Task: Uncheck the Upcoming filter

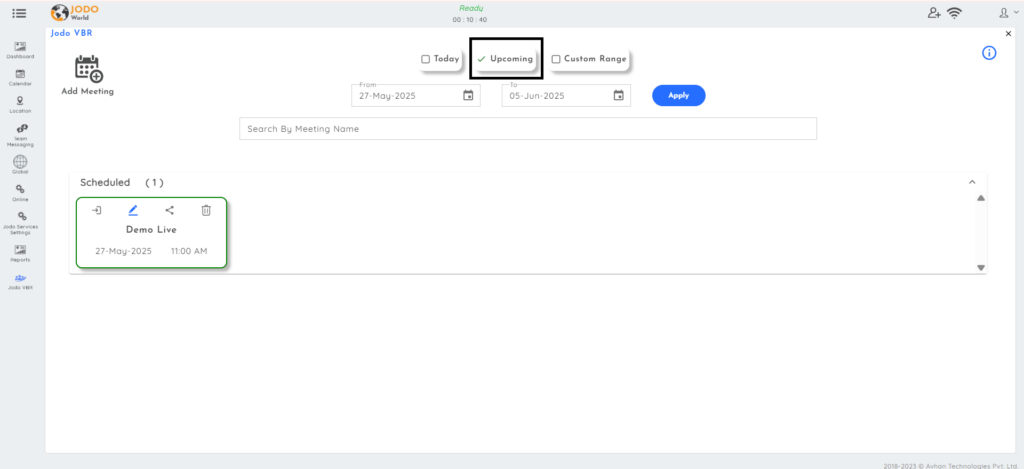Action: coord(481,59)
